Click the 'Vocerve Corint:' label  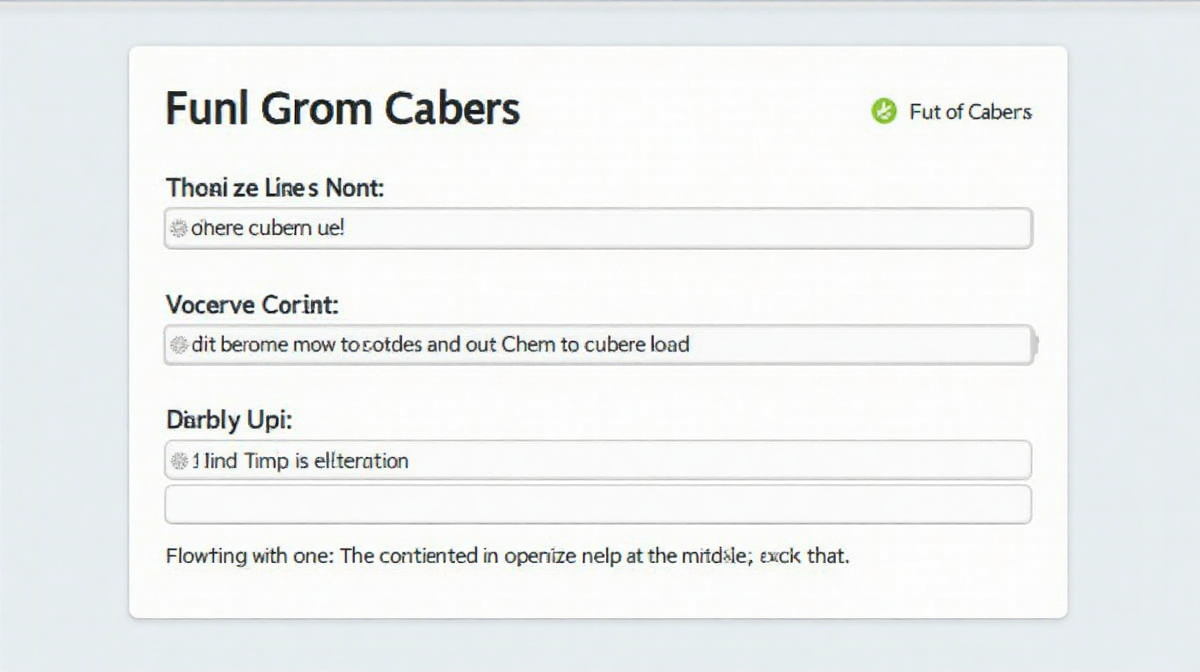tap(252, 304)
